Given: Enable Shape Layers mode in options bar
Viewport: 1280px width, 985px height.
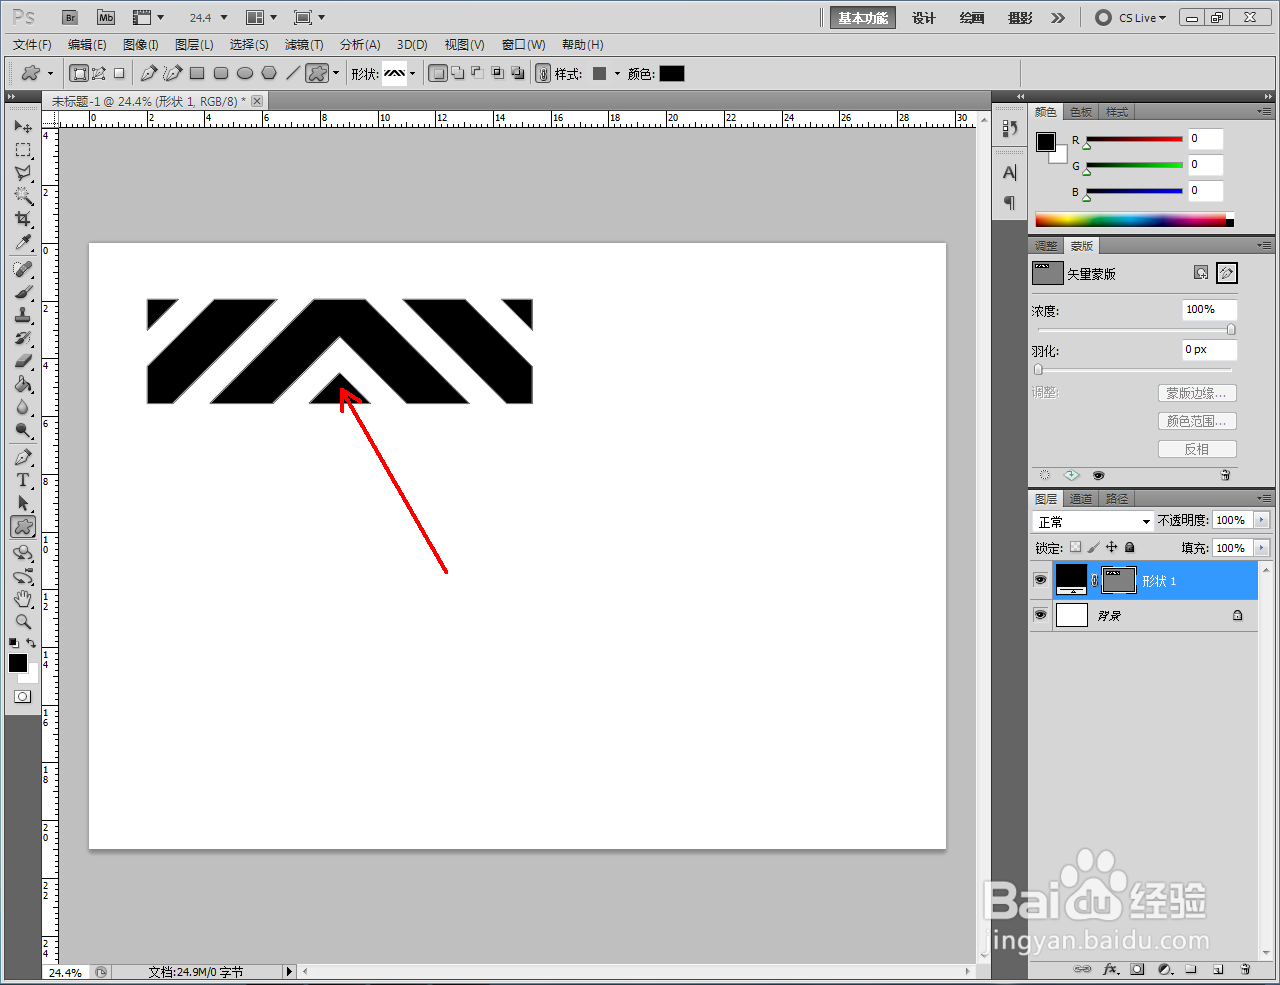Looking at the screenshot, I should (78, 73).
